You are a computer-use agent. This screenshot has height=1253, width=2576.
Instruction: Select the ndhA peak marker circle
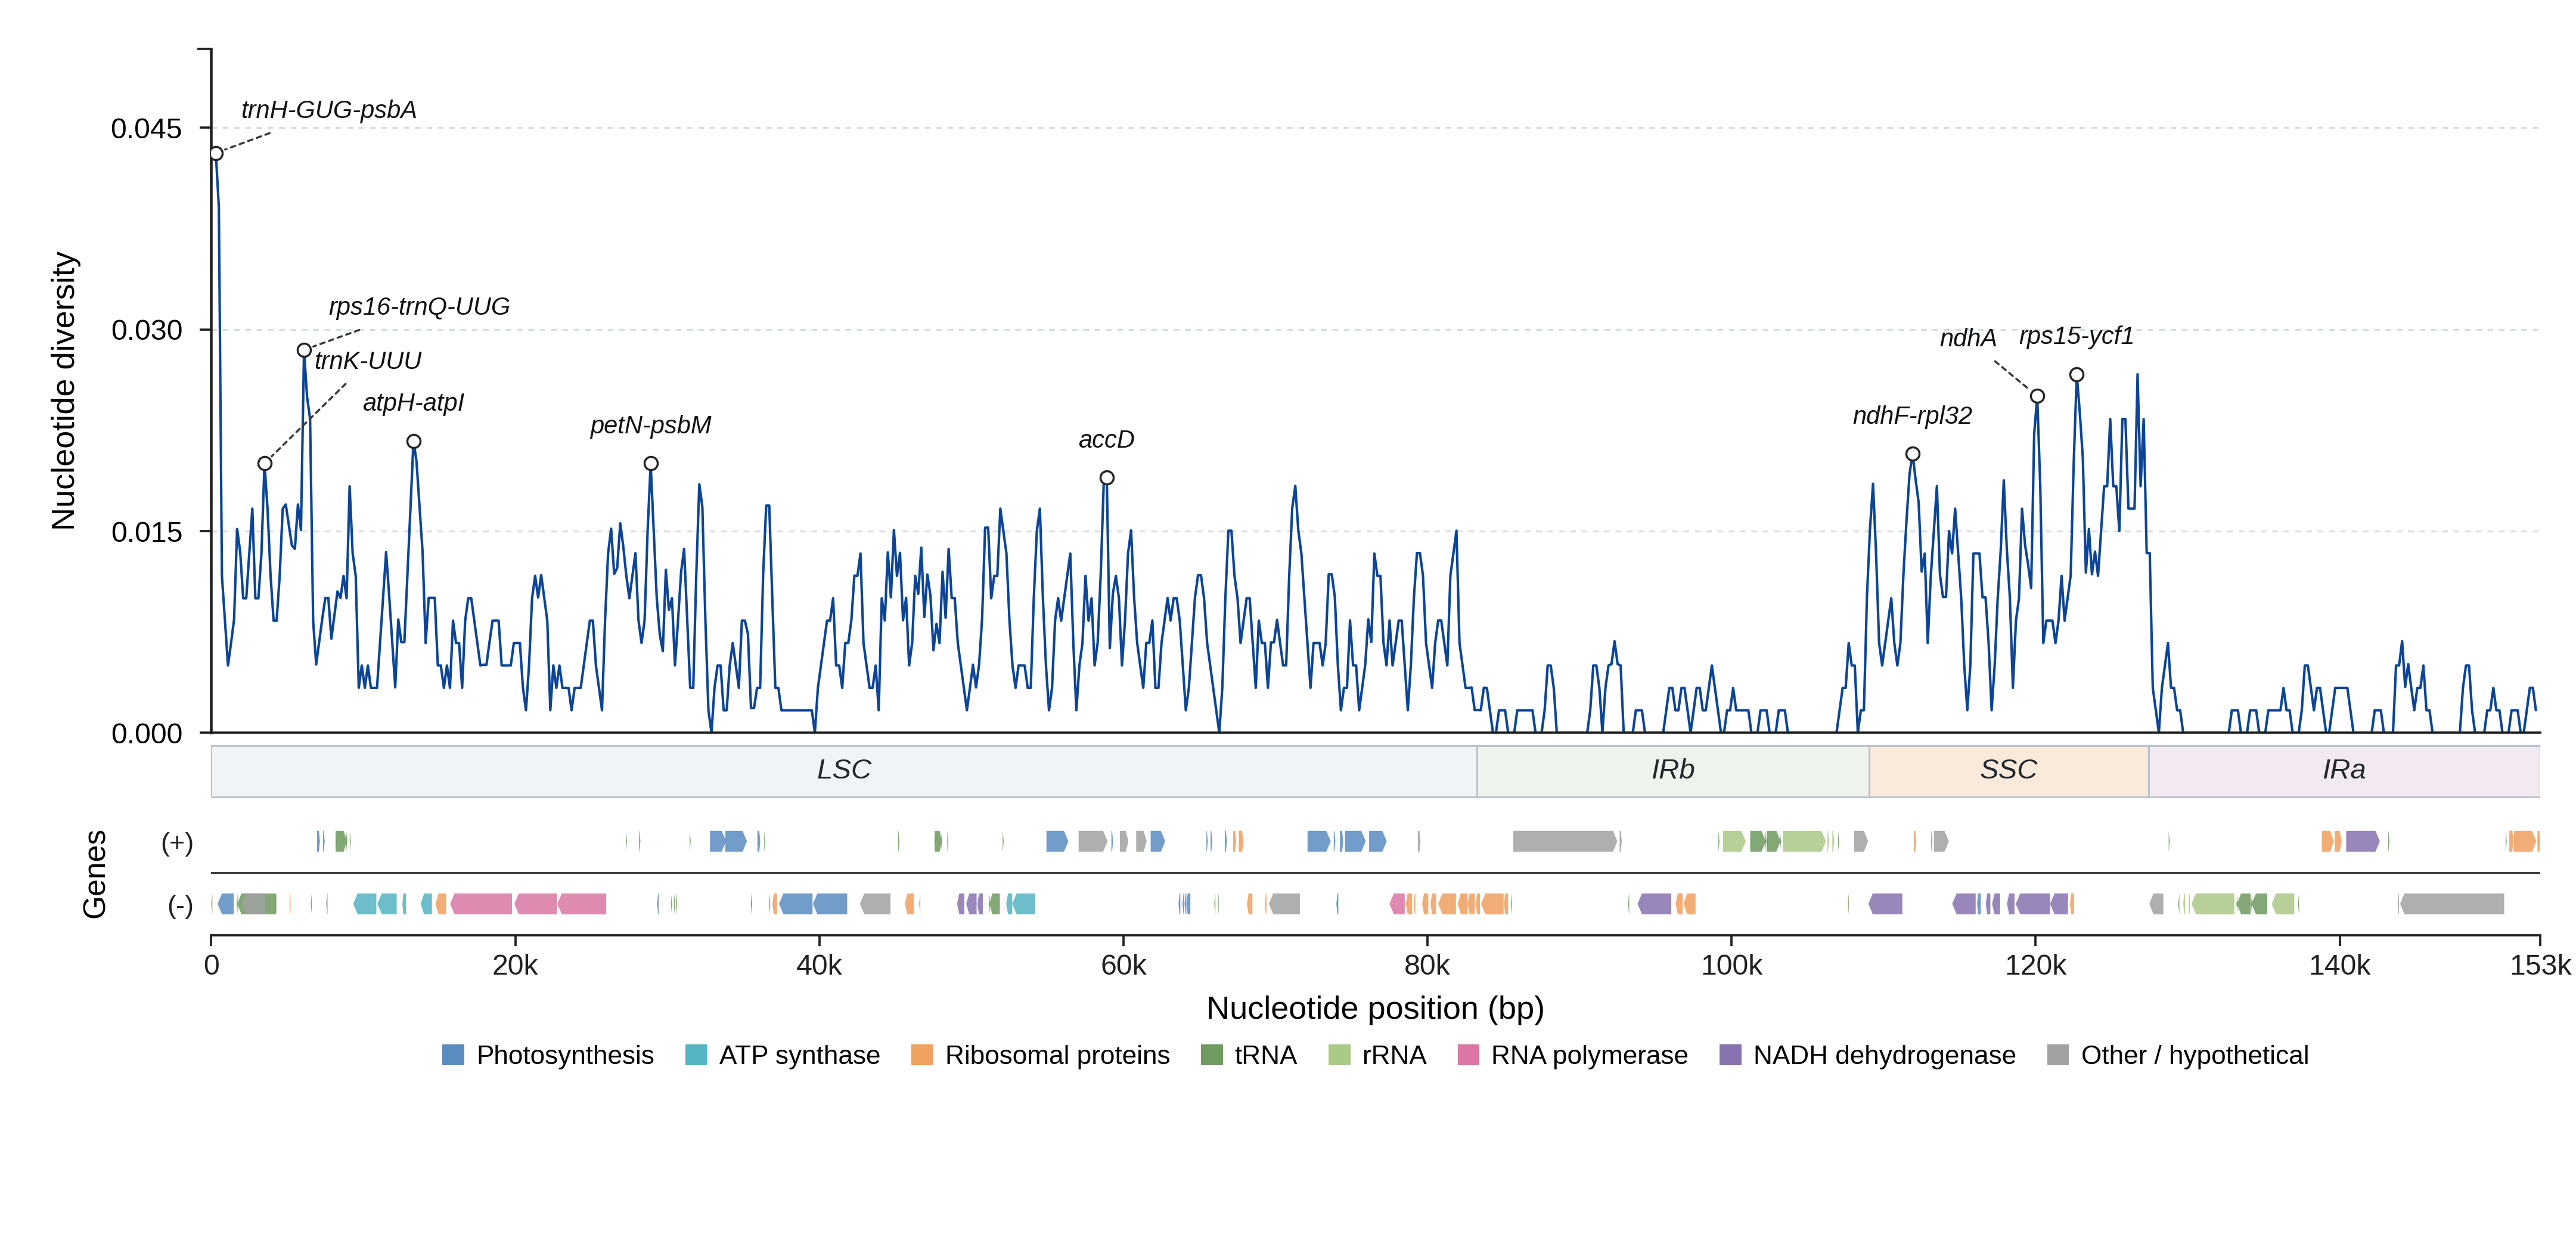click(2037, 396)
